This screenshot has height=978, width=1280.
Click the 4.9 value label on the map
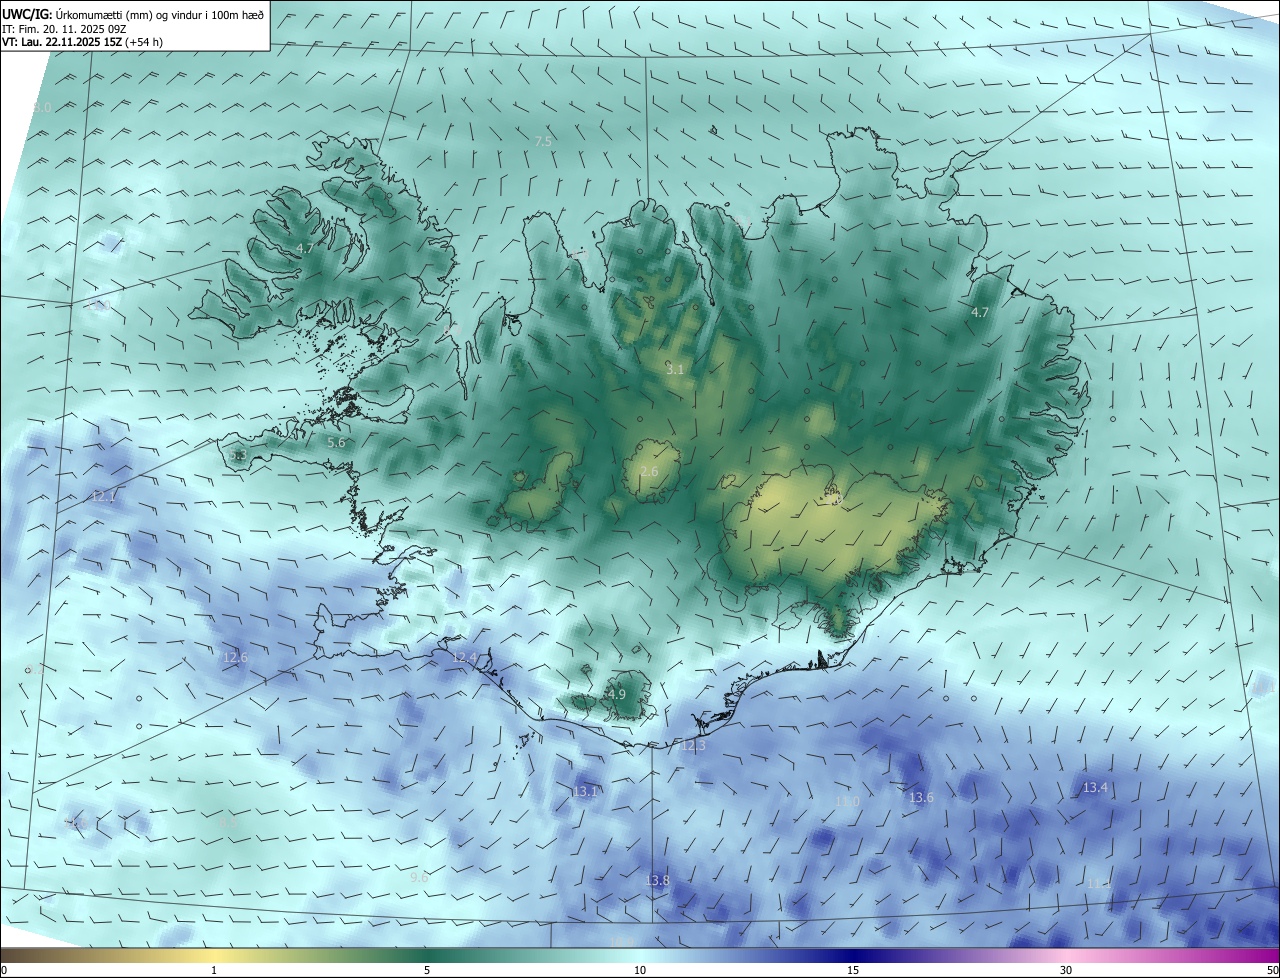pyautogui.click(x=617, y=694)
